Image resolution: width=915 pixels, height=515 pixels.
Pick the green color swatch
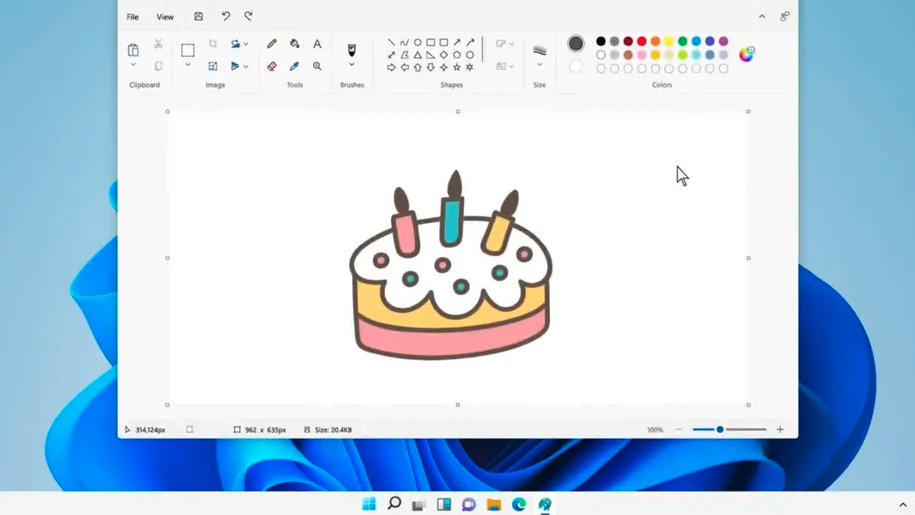(x=683, y=41)
